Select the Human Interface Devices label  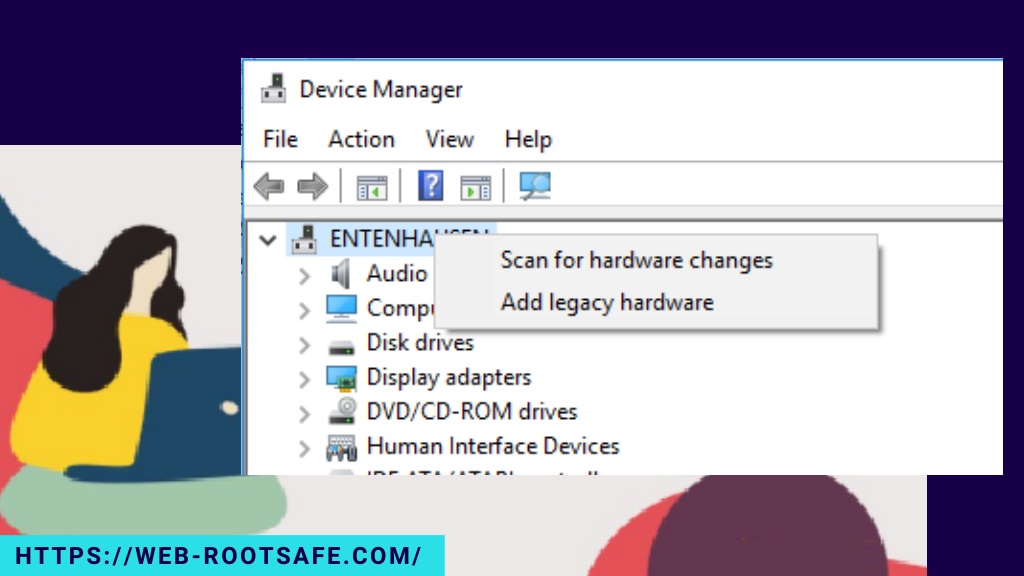click(493, 447)
